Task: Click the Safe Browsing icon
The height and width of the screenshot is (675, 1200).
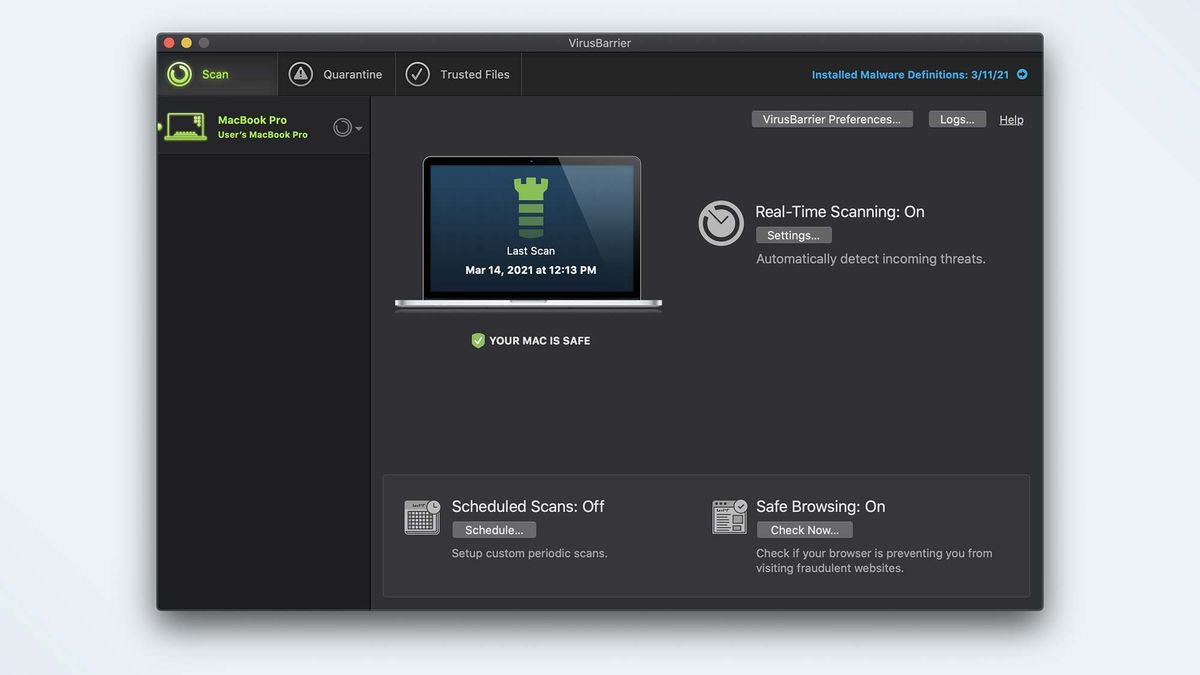Action: [729, 517]
